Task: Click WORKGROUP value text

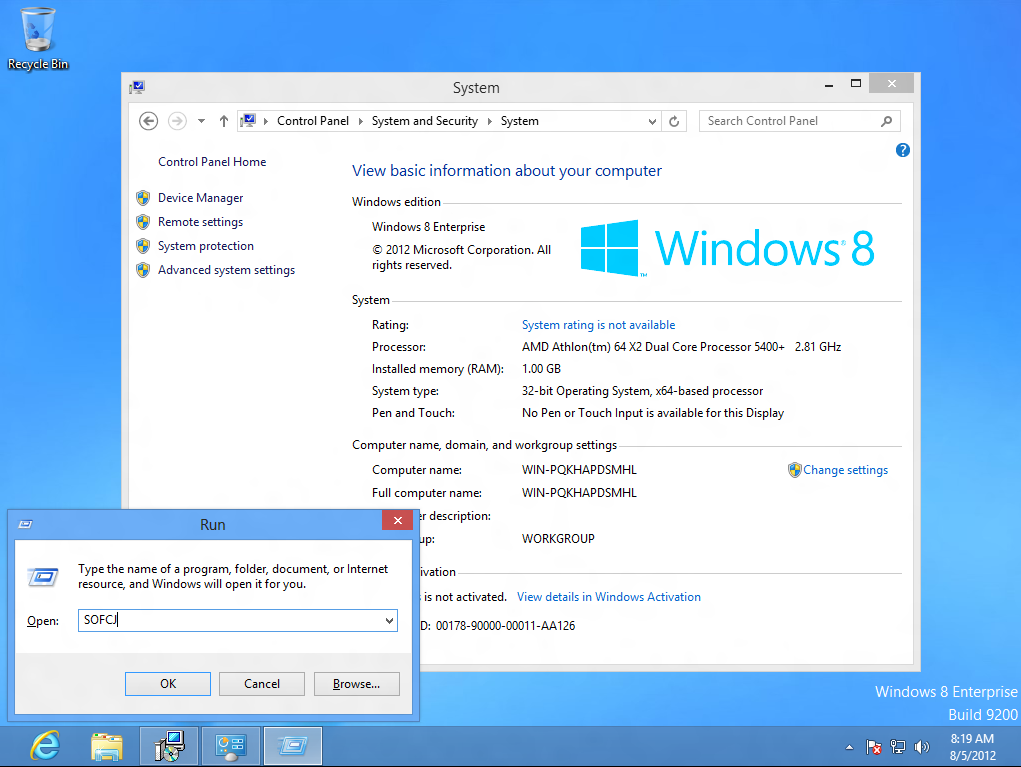Action: [x=558, y=539]
